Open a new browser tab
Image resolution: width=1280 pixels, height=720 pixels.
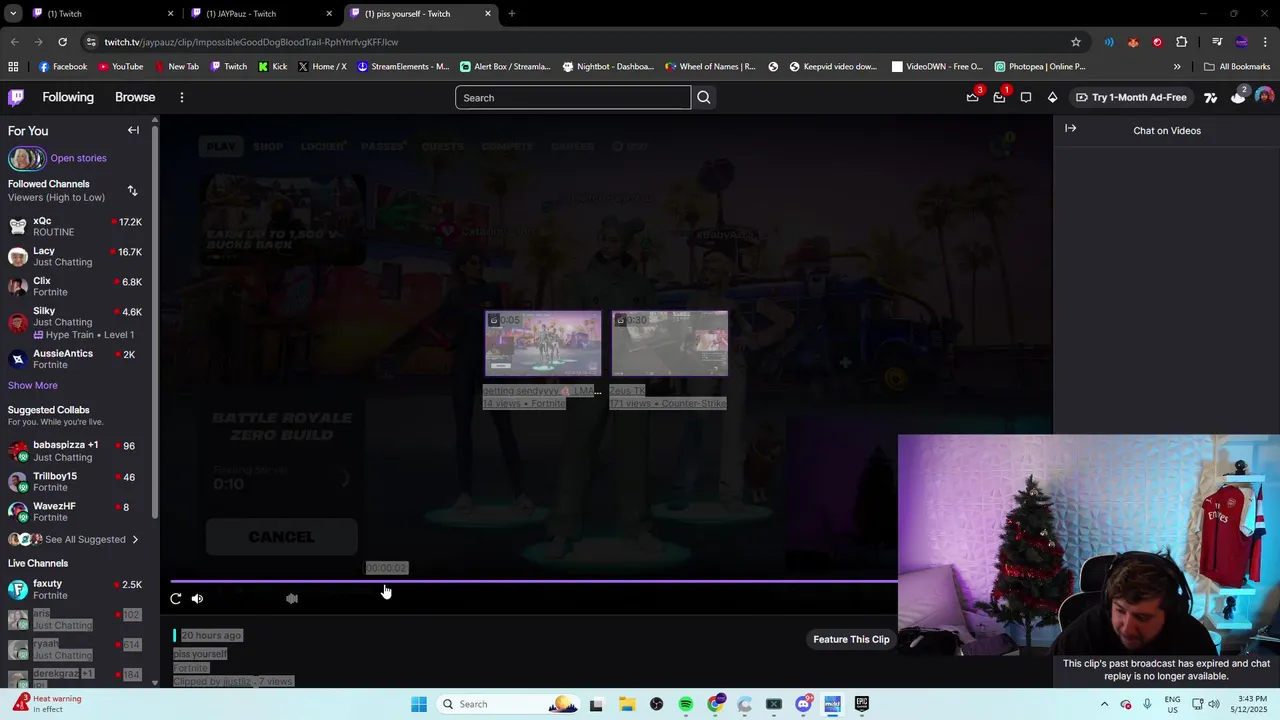point(512,14)
